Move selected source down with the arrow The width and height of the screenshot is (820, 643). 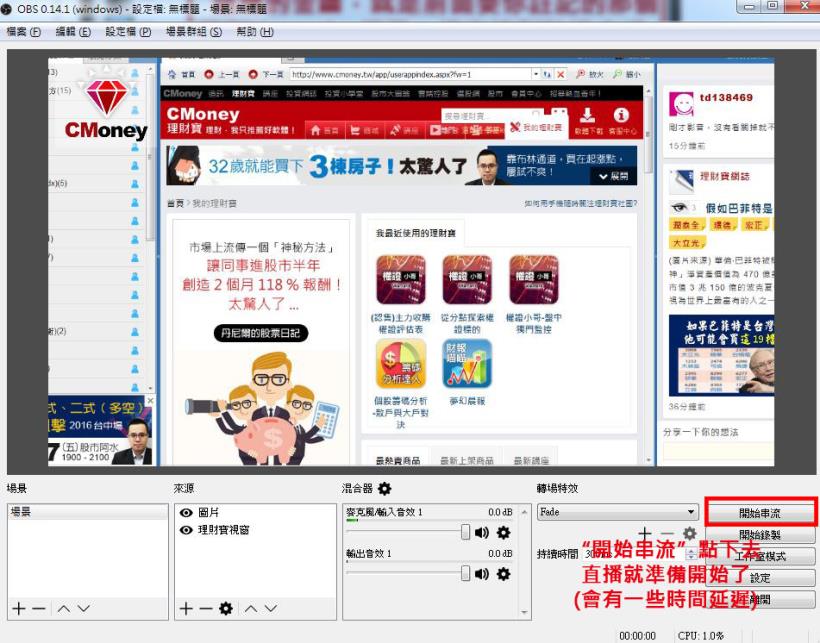(x=270, y=608)
